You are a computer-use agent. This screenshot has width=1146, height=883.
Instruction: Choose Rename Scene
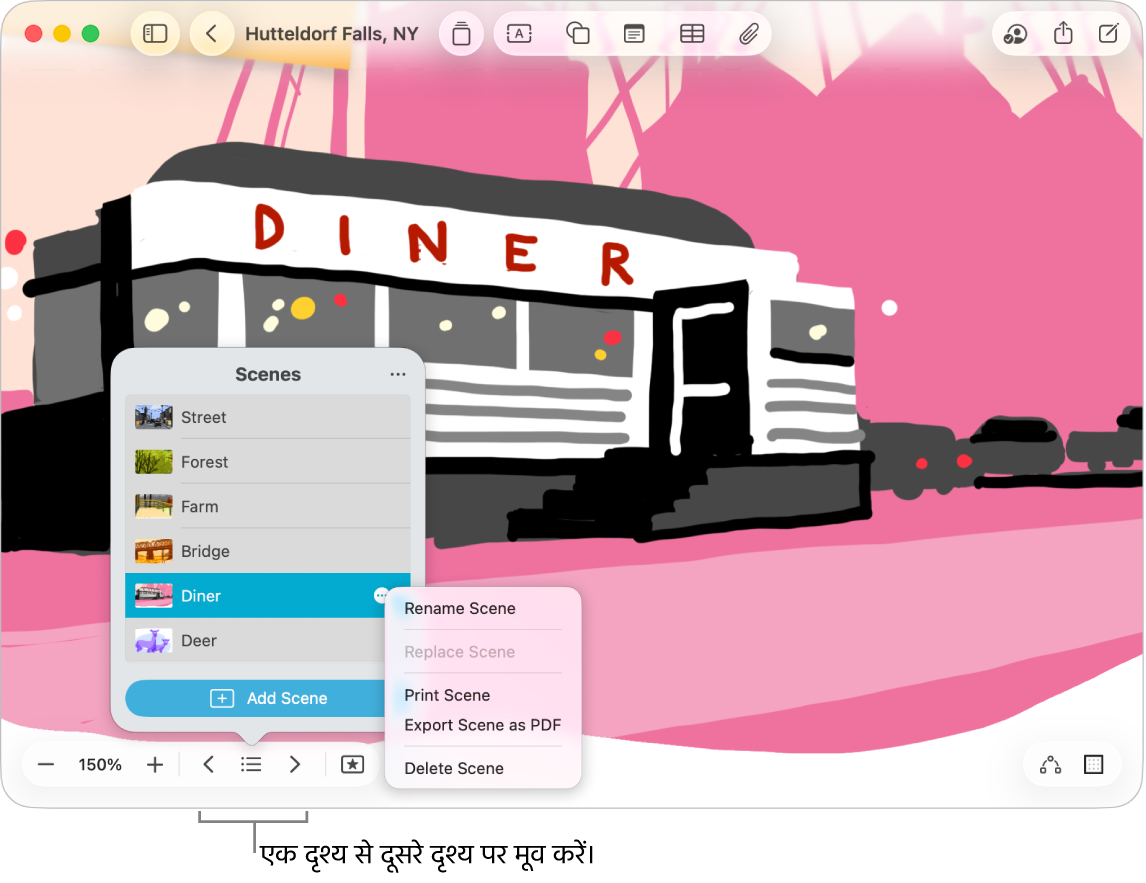460,608
